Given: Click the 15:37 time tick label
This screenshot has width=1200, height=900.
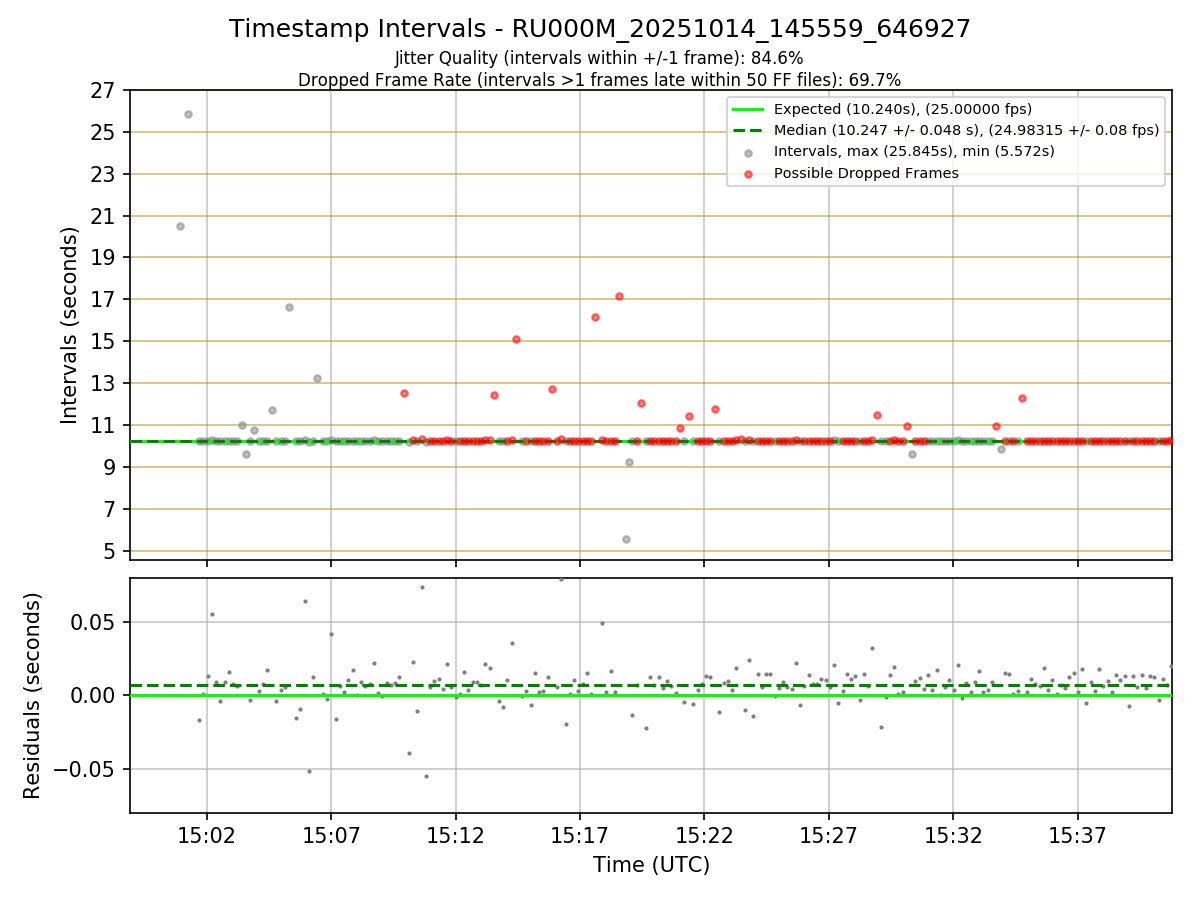Looking at the screenshot, I should (x=1078, y=834).
